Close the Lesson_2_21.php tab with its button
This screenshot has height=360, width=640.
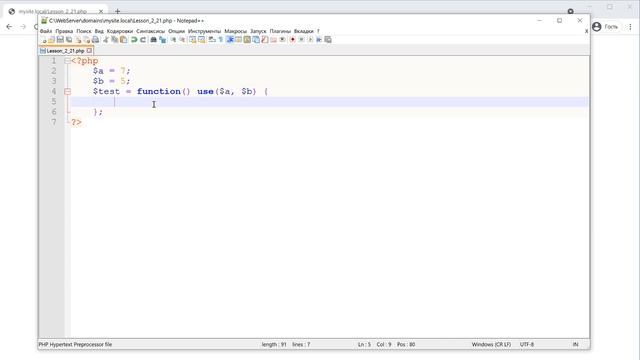pos(89,51)
